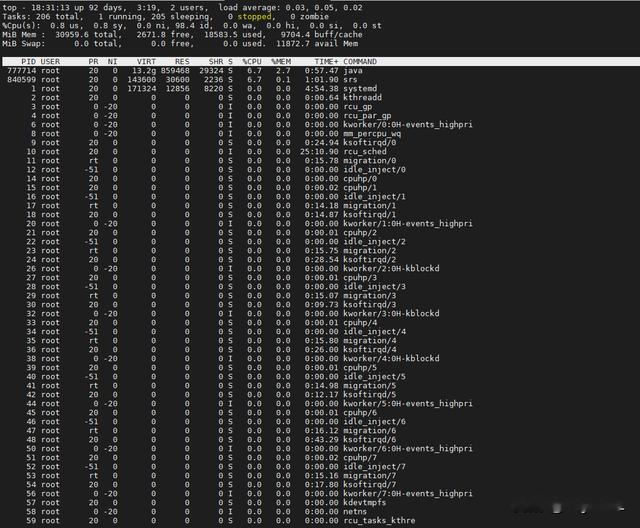Image resolution: width=640 pixels, height=528 pixels.
Task: Click the 859468 resident memory value
Action: click(175, 71)
